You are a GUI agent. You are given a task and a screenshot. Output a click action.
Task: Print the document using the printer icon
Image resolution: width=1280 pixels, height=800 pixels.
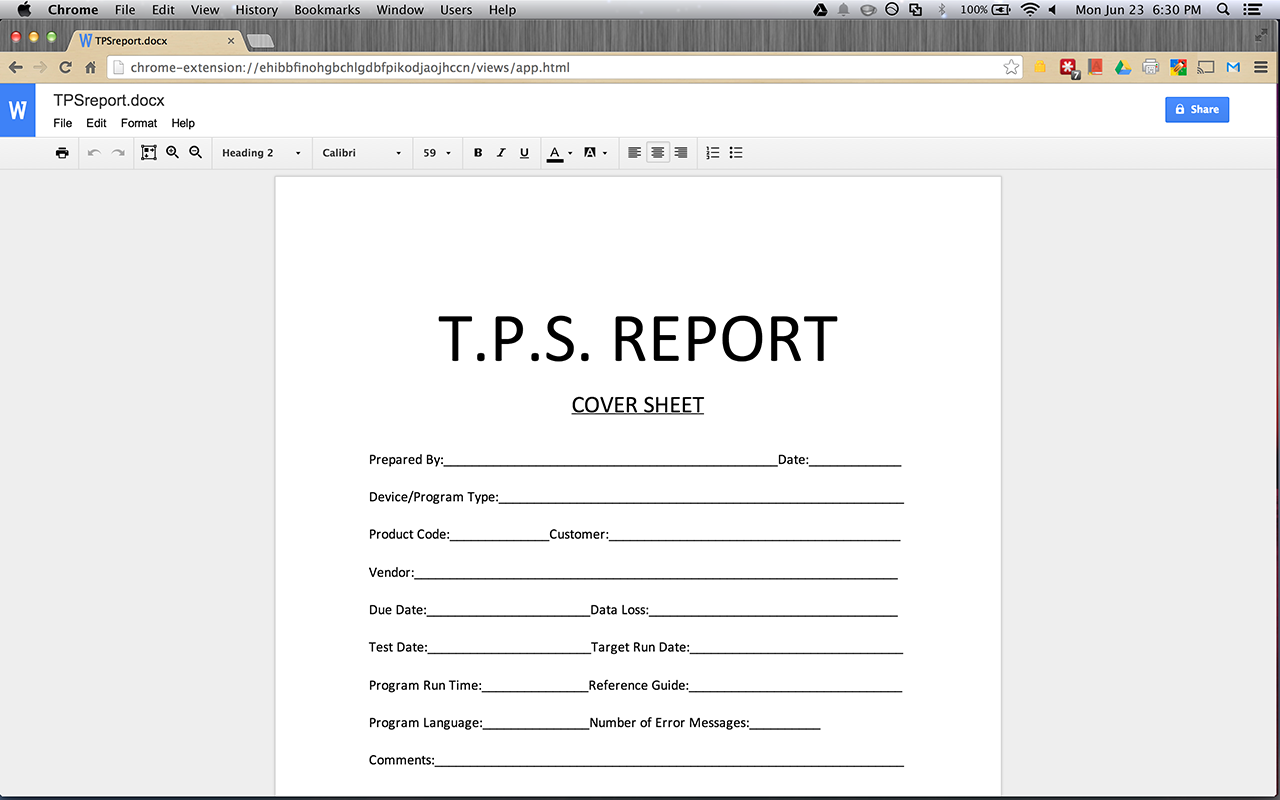tap(62, 153)
